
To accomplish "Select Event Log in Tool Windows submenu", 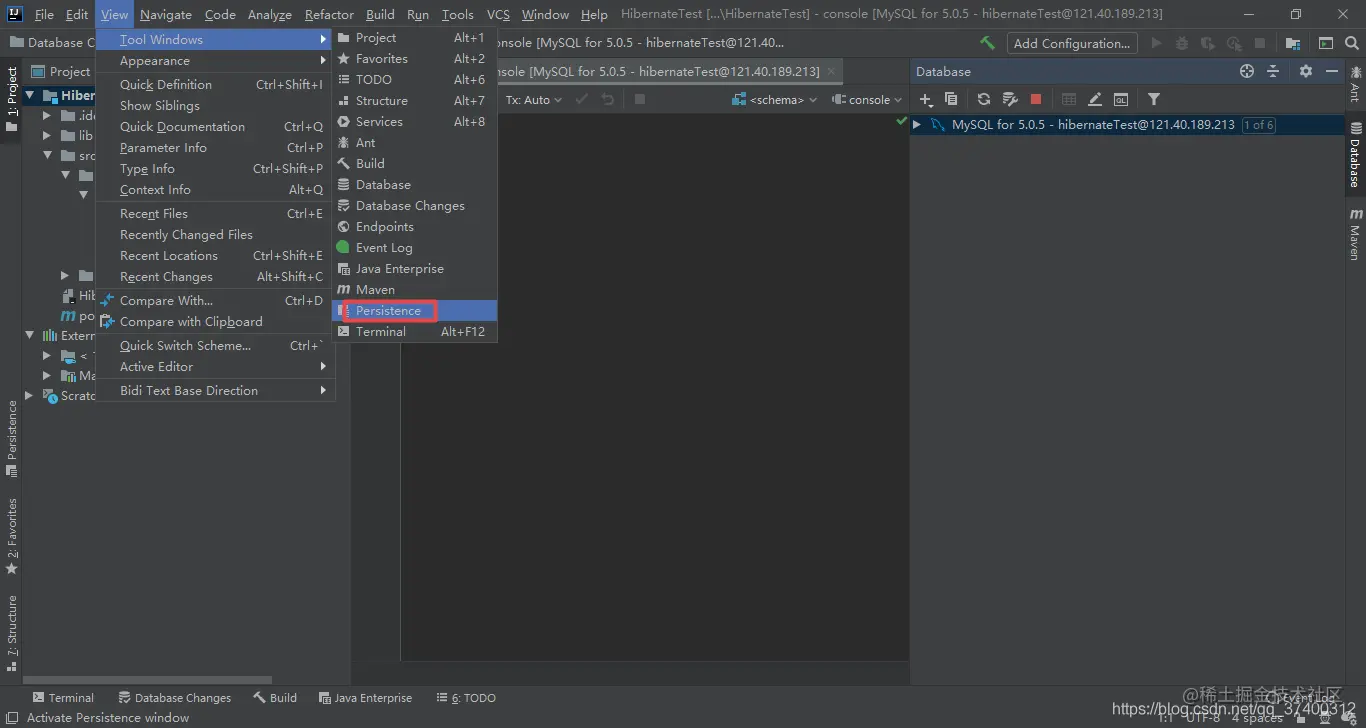I will 414,247.
